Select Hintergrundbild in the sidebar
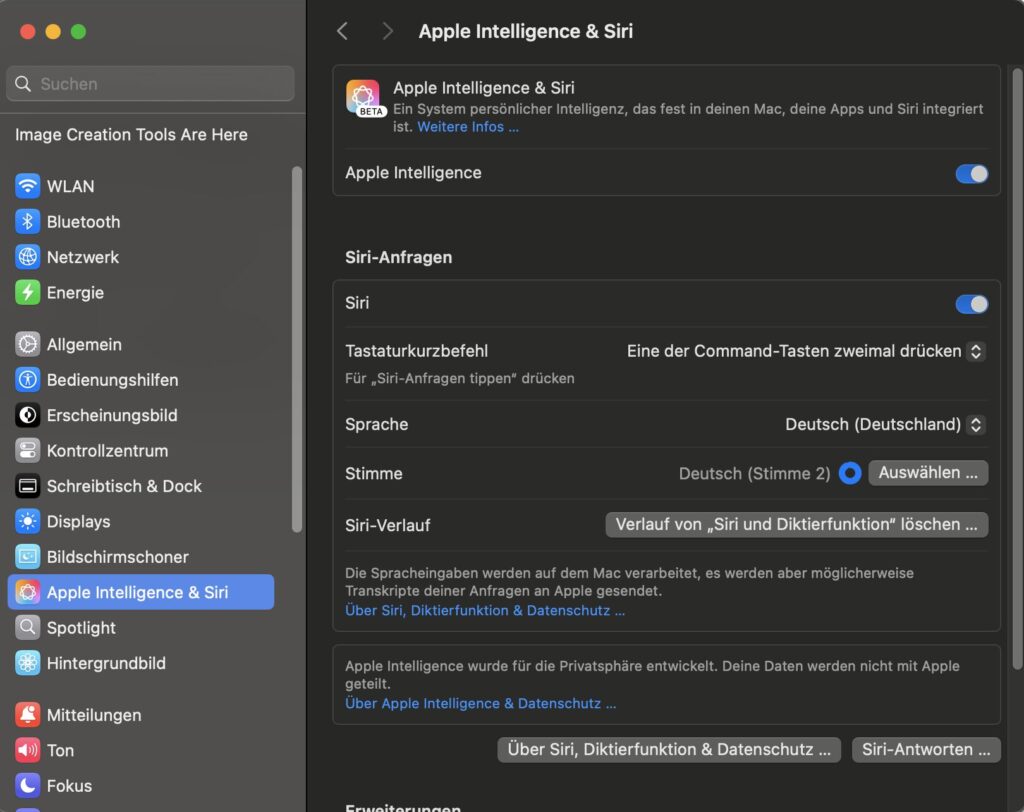Viewport: 1024px width, 812px height. coord(106,662)
